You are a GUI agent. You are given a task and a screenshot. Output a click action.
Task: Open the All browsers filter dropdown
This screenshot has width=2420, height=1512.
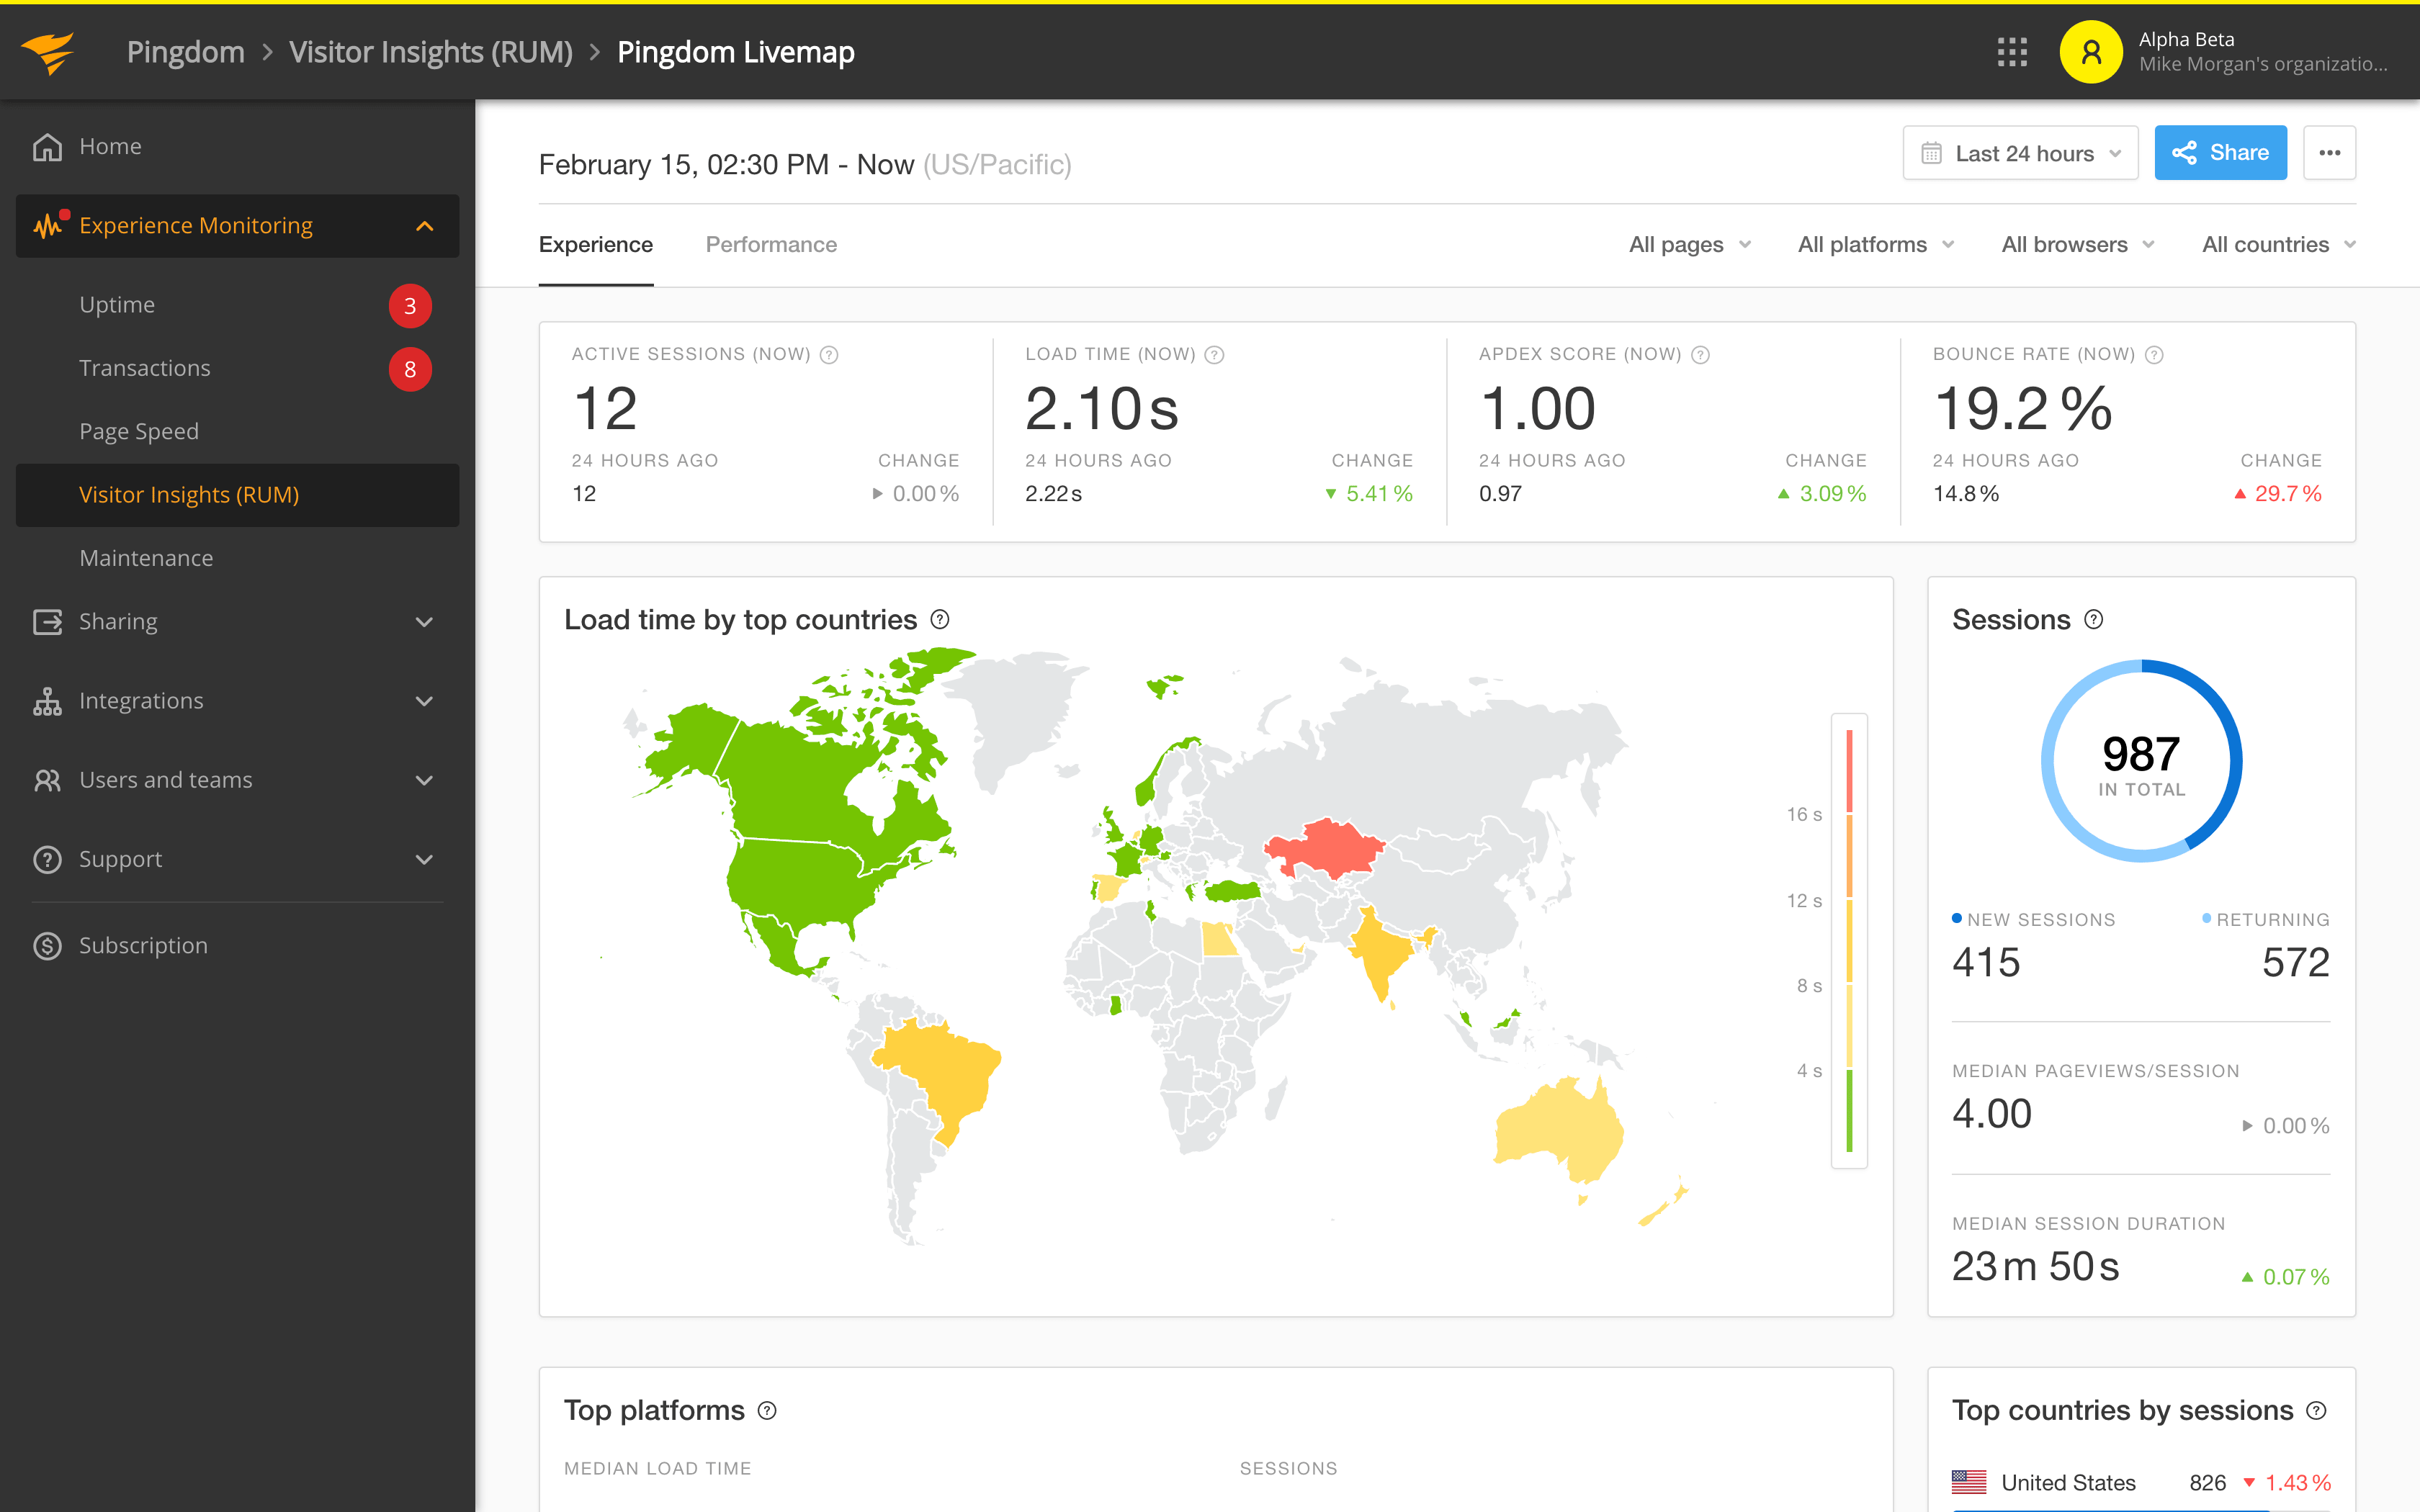pos(2078,245)
